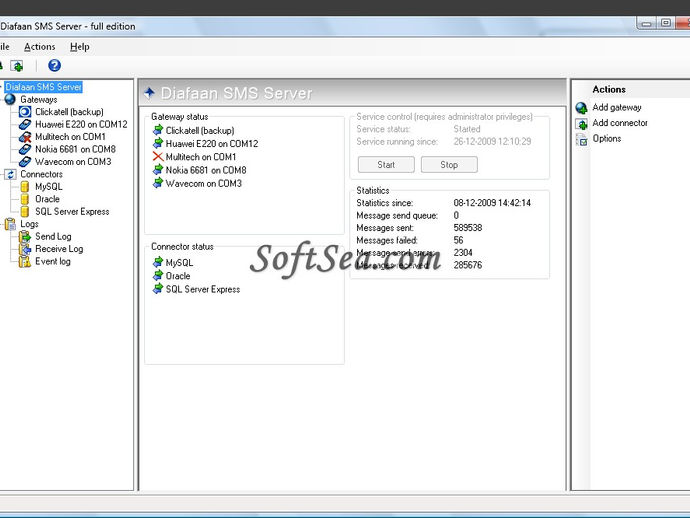This screenshot has height=518, width=690.
Task: Open Receive Log tree item
Action: click(x=59, y=249)
